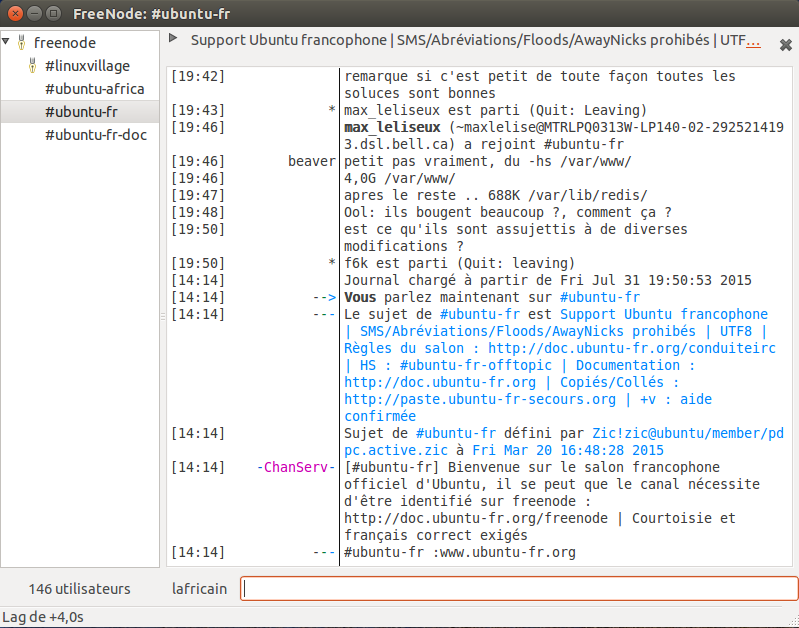799x628 pixels.
Task: Open the paste.ubuntu-fr-secours.org link
Action: pos(480,399)
